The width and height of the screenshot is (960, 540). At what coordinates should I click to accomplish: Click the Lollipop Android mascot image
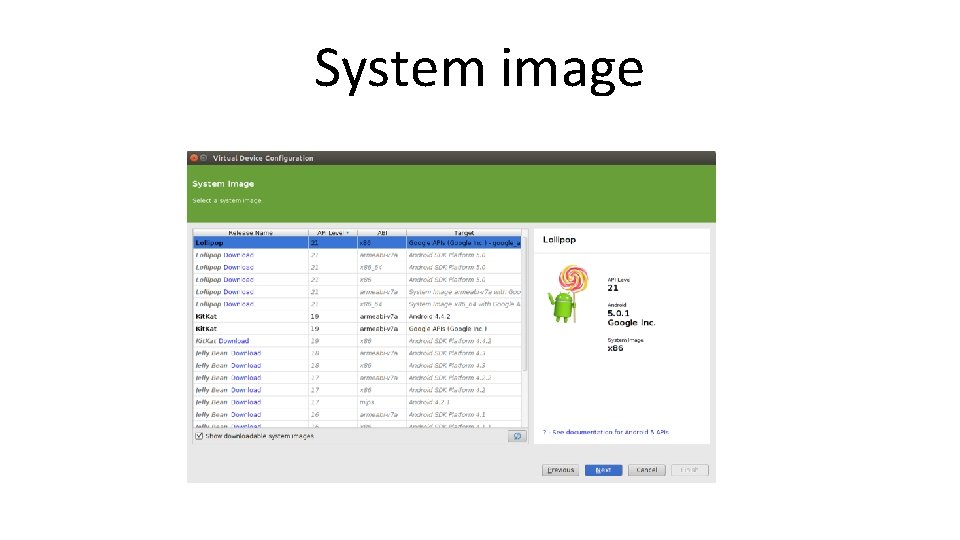point(569,294)
